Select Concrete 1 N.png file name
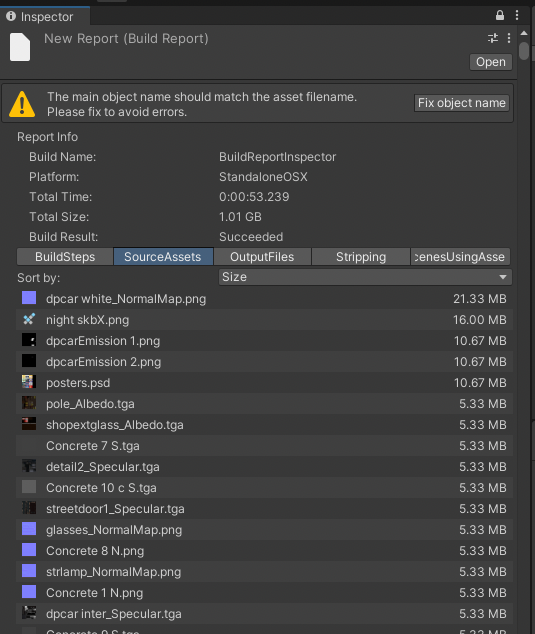This screenshot has width=535, height=634. pos(95,593)
